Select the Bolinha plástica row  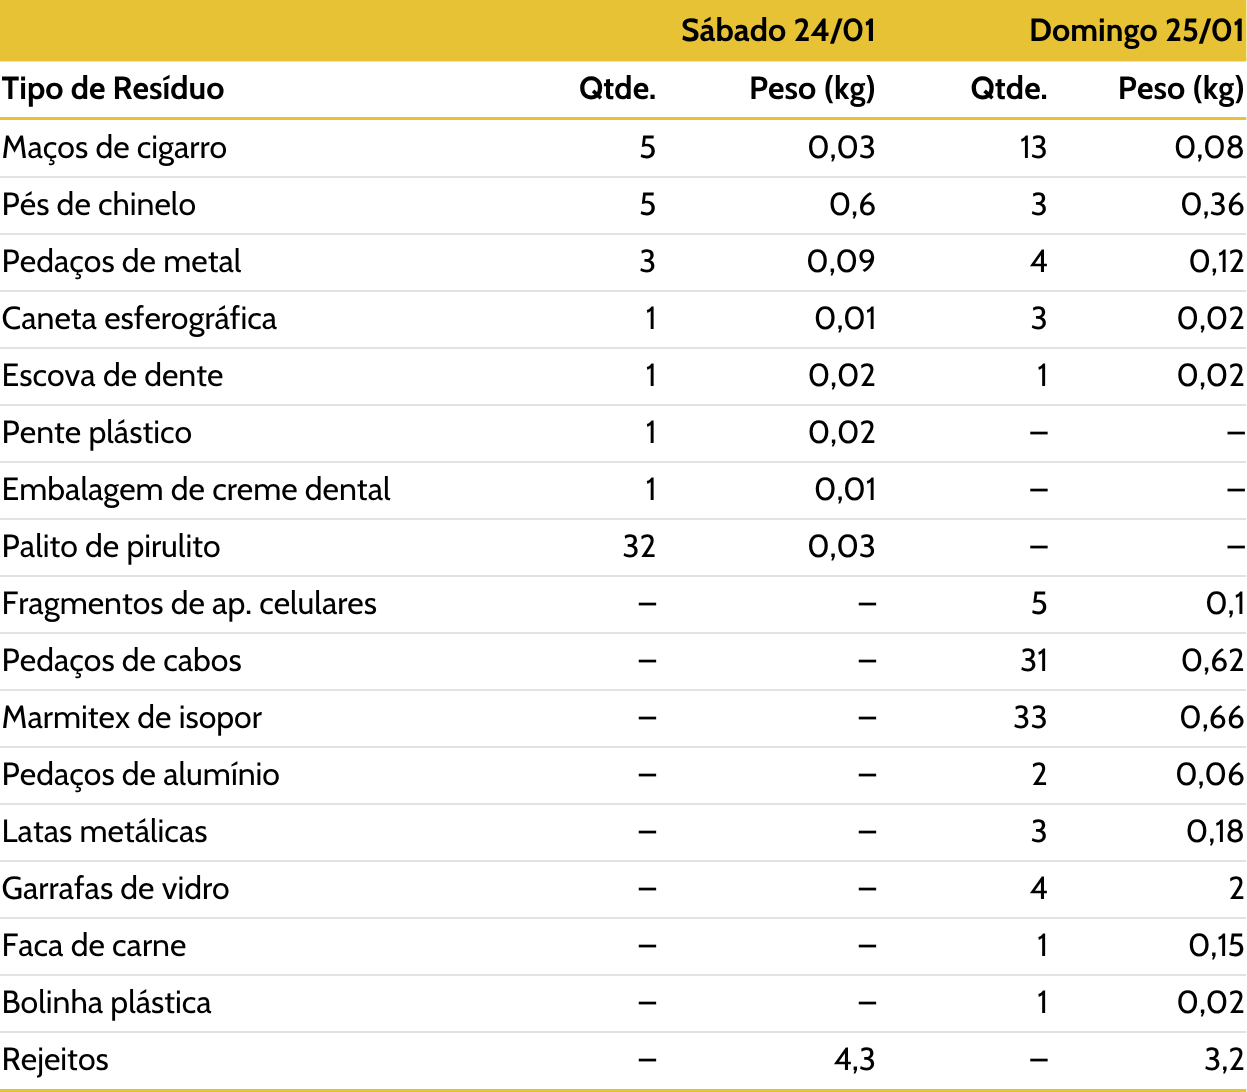[623, 1003]
